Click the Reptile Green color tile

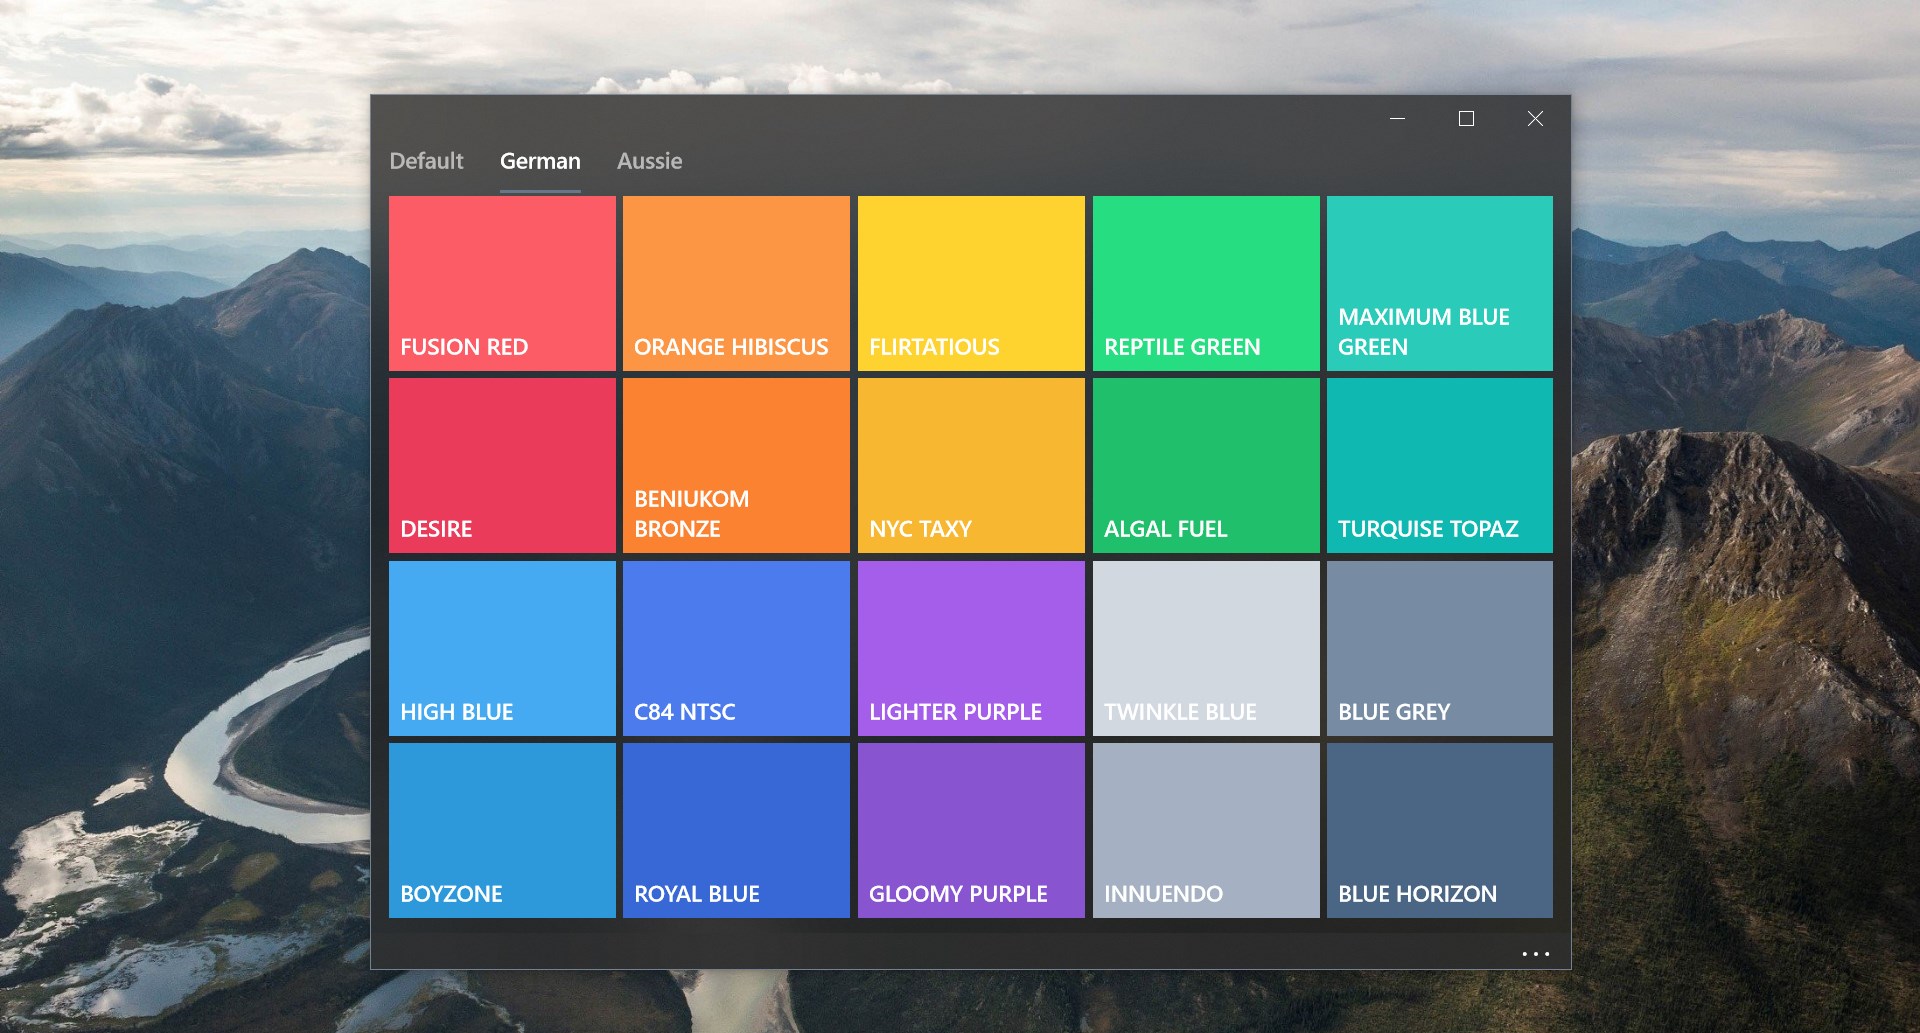[x=1206, y=283]
